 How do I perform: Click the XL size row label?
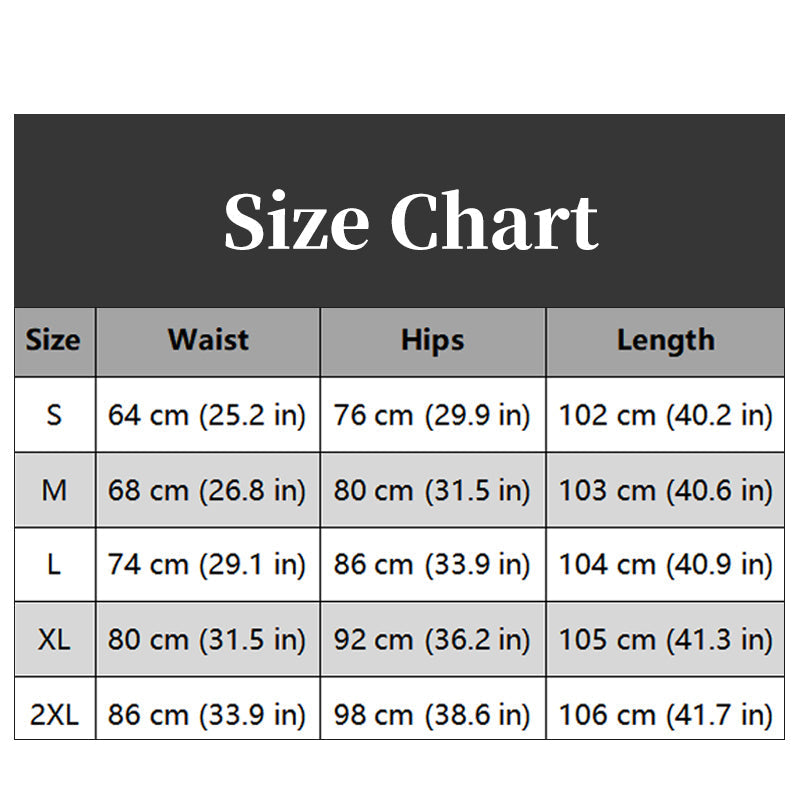coord(55,639)
